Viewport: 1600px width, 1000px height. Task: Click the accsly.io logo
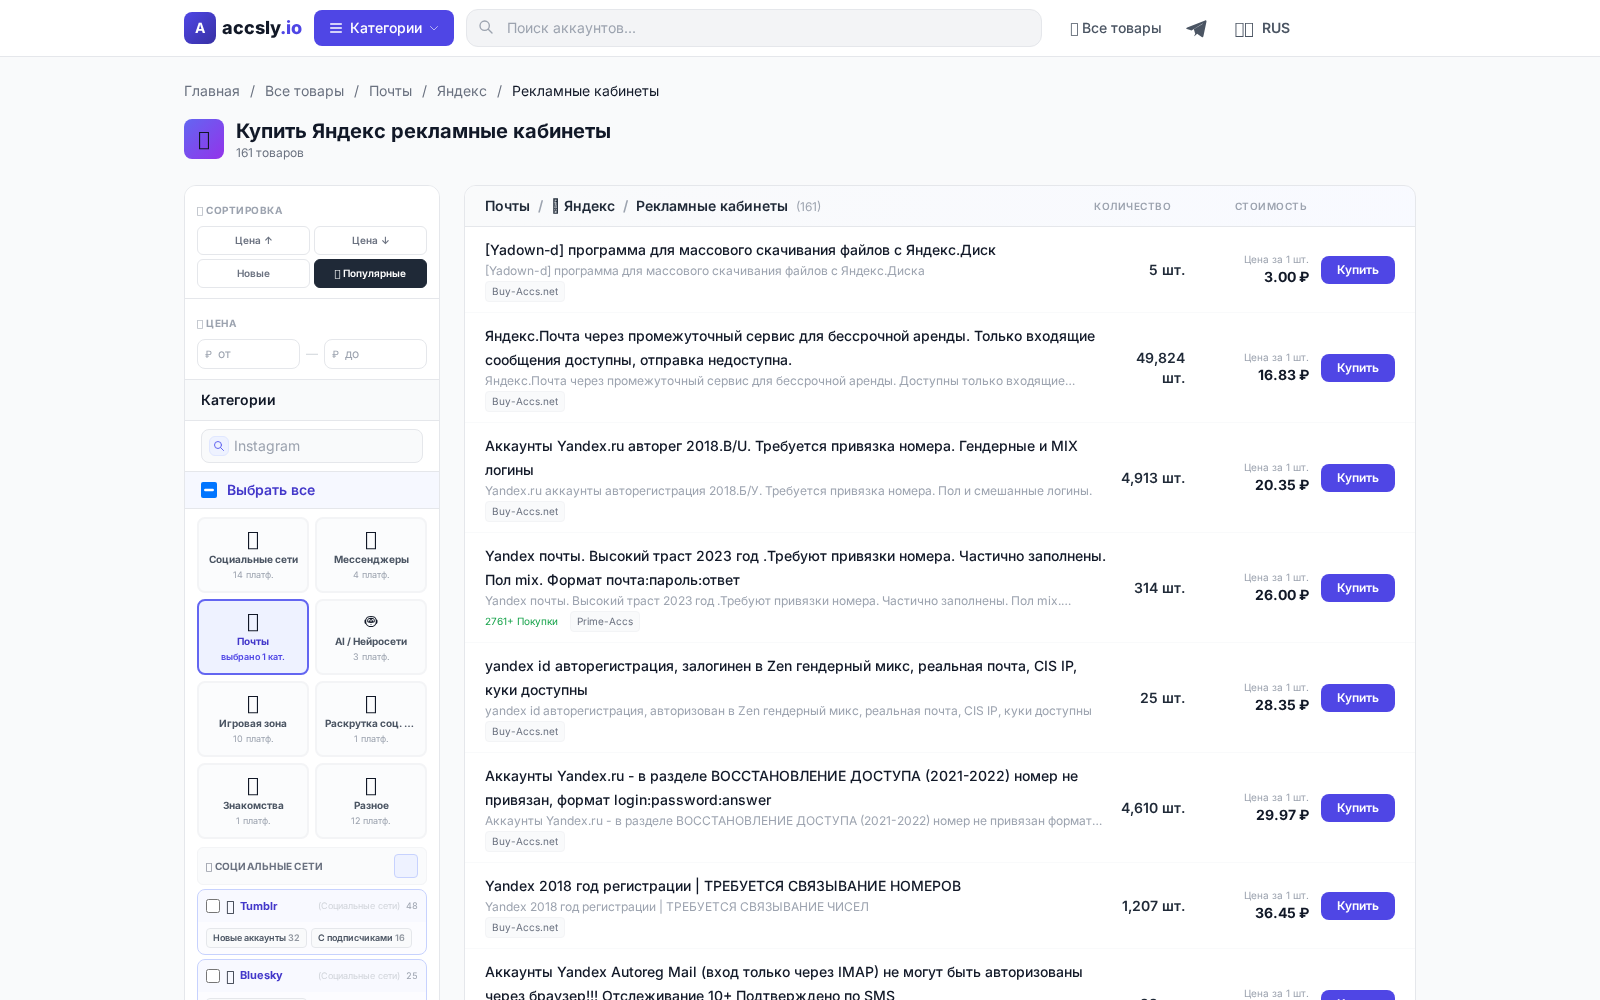tap(243, 28)
